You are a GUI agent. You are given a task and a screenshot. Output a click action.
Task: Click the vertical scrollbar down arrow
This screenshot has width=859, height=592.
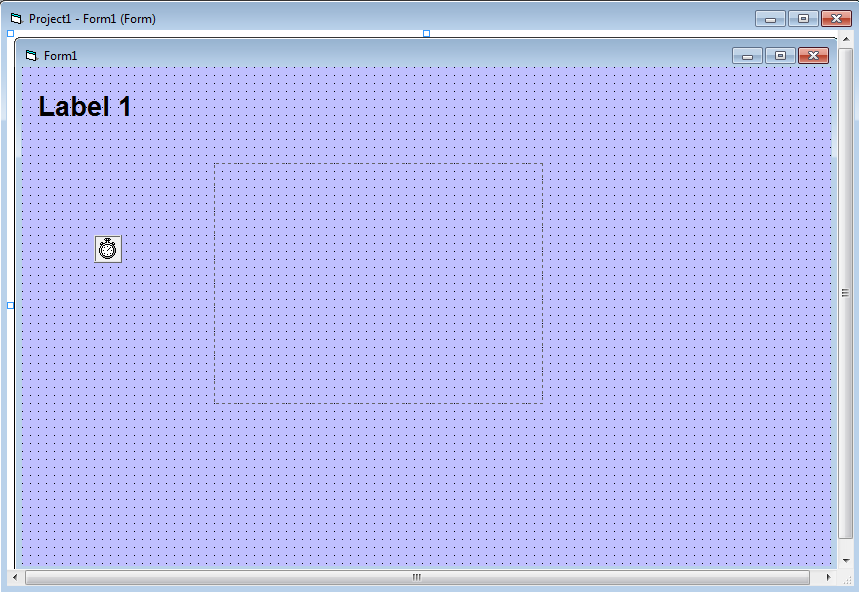click(x=846, y=560)
